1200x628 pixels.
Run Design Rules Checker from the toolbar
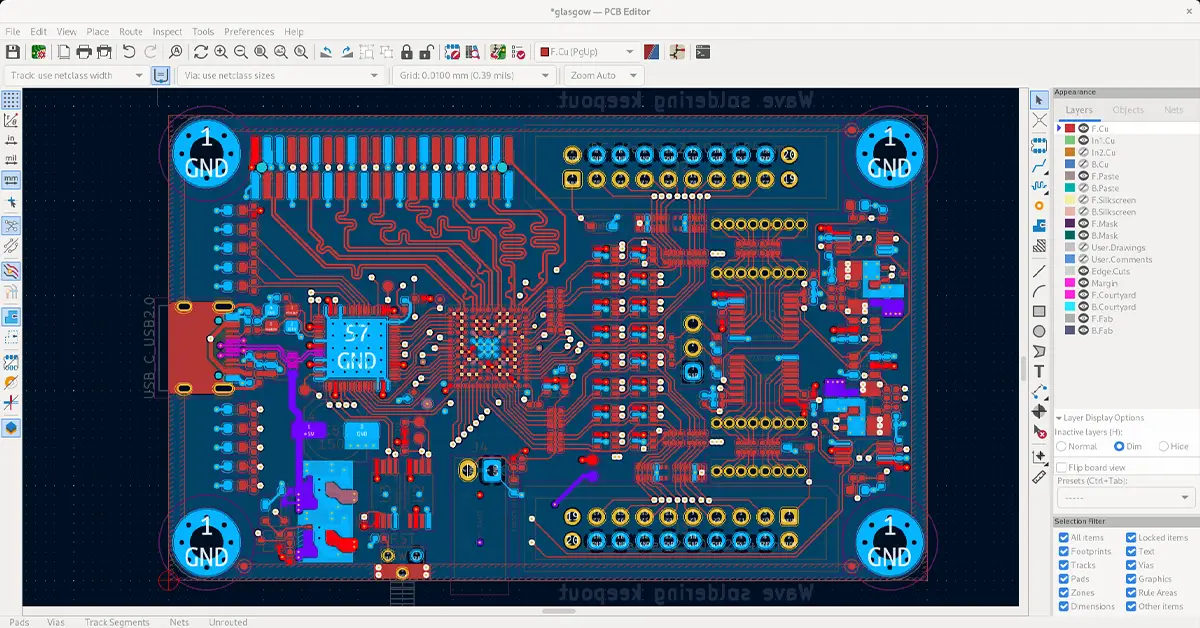pos(520,50)
